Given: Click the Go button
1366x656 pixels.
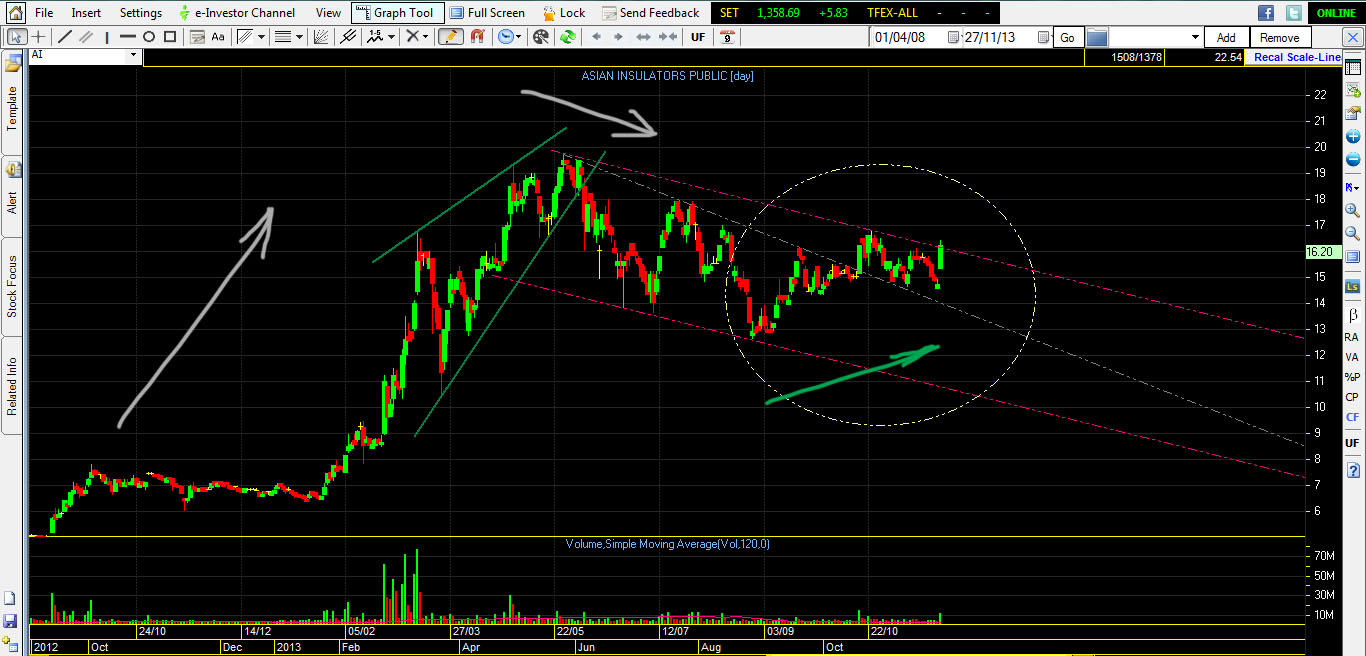Looking at the screenshot, I should pyautogui.click(x=1067, y=37).
